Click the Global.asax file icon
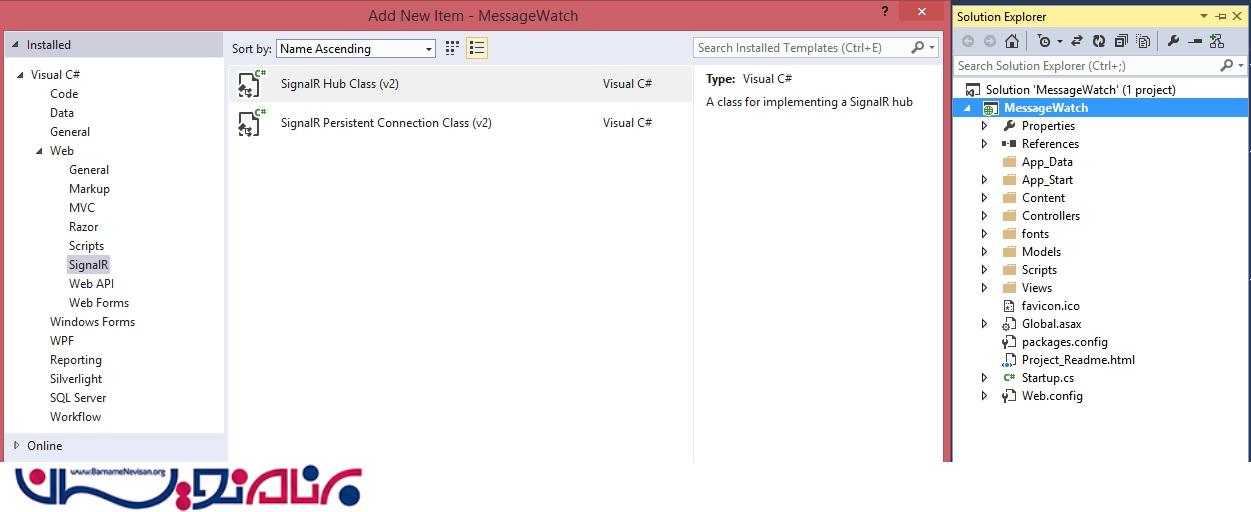 pyautogui.click(x=1009, y=324)
